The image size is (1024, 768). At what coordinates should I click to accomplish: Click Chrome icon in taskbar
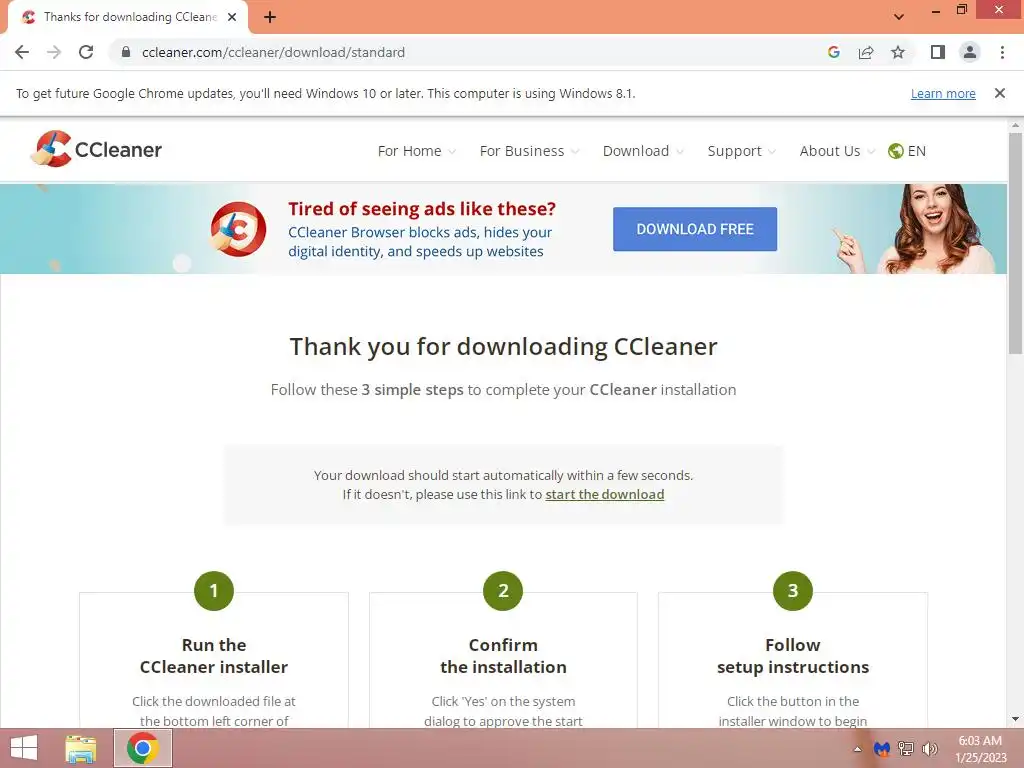click(143, 748)
